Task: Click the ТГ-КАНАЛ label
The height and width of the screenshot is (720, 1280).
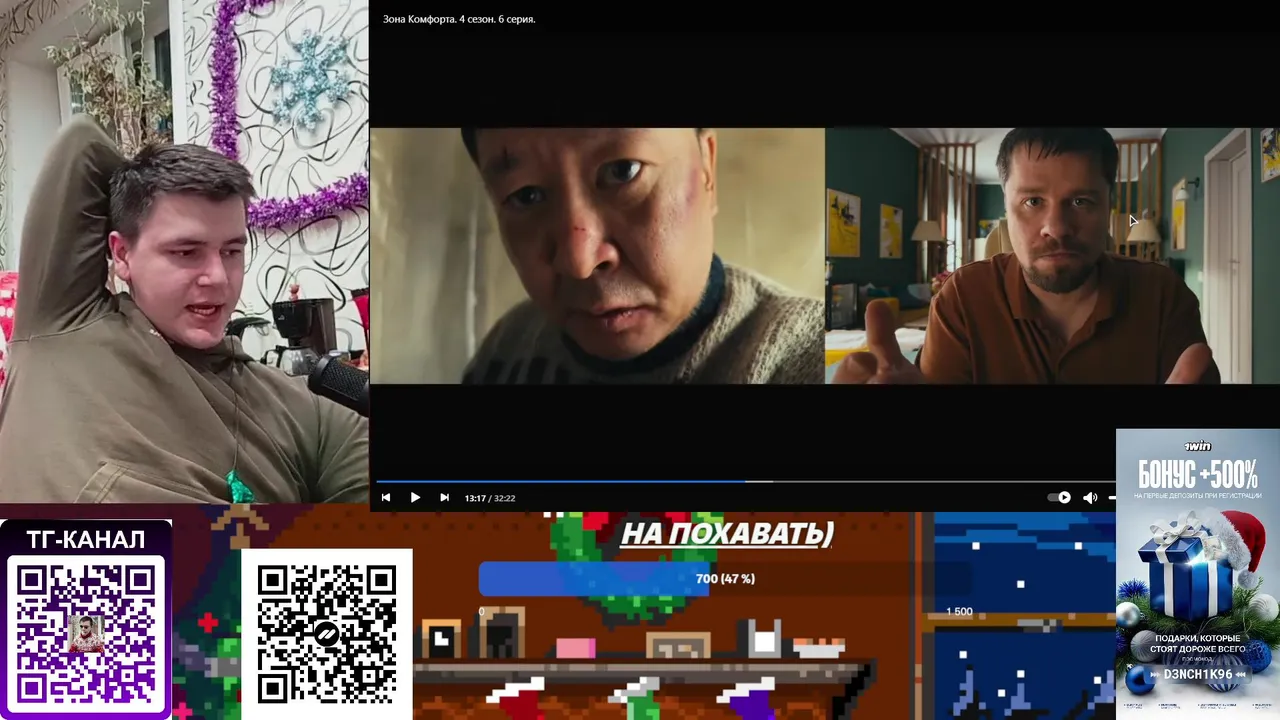Action: (x=86, y=540)
